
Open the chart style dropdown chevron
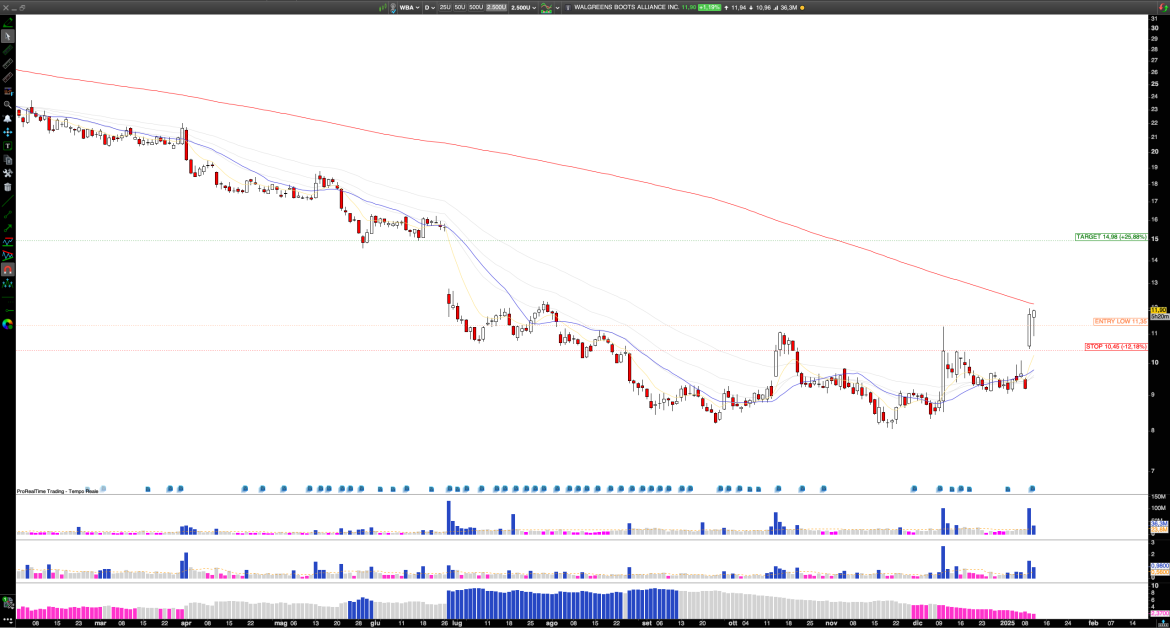(557, 7)
